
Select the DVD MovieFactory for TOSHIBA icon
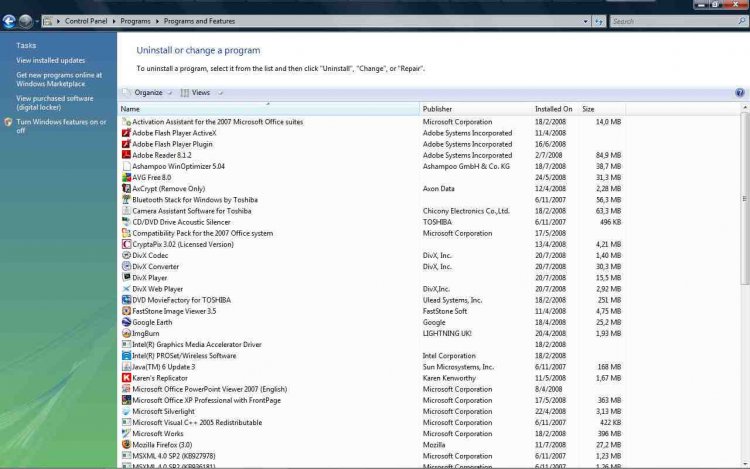(x=126, y=300)
